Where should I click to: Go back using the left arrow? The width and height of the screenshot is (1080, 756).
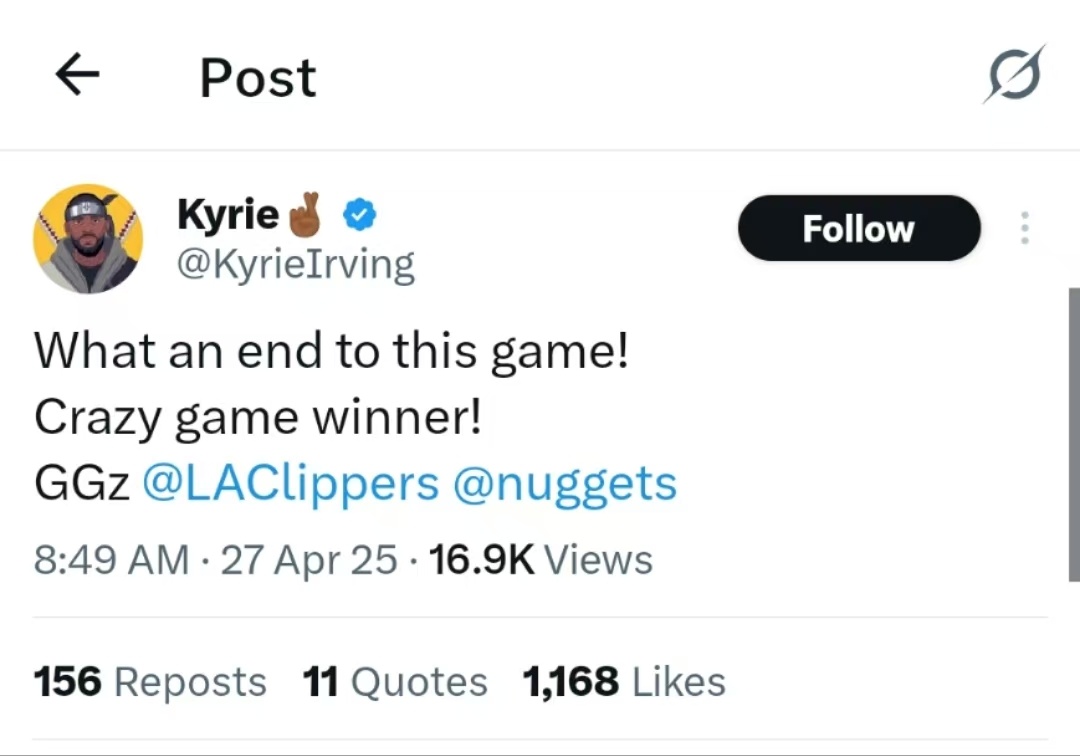coord(77,74)
